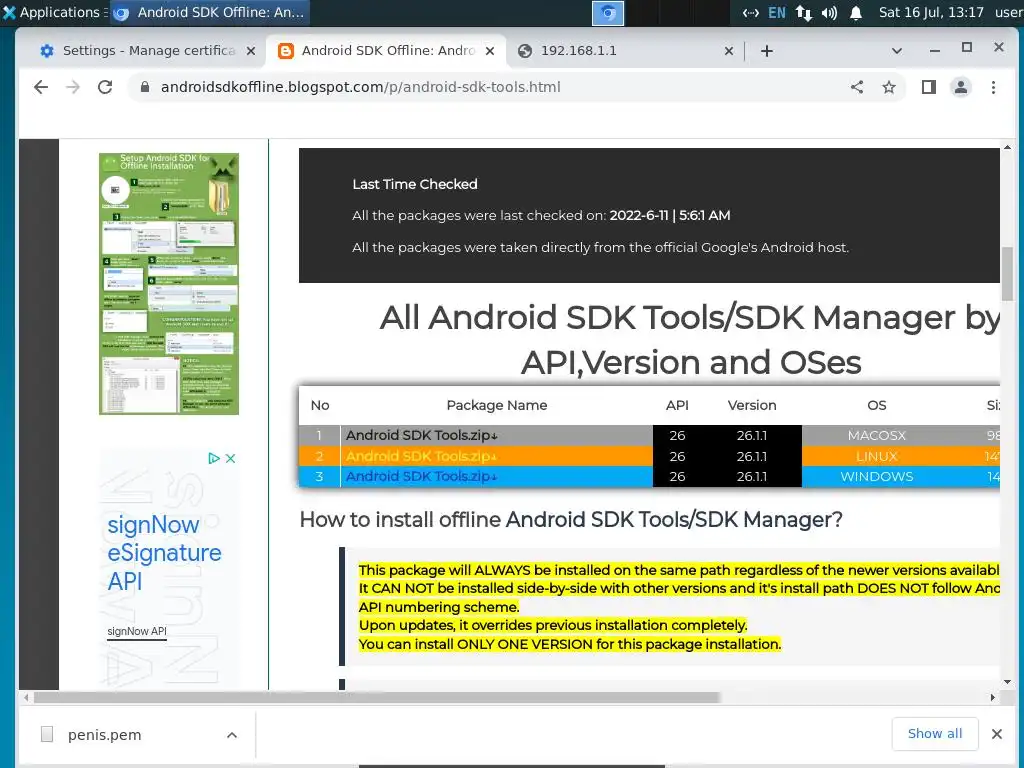1024x768 pixels.
Task: Open the Chrome three-dot menu
Action: tap(993, 87)
